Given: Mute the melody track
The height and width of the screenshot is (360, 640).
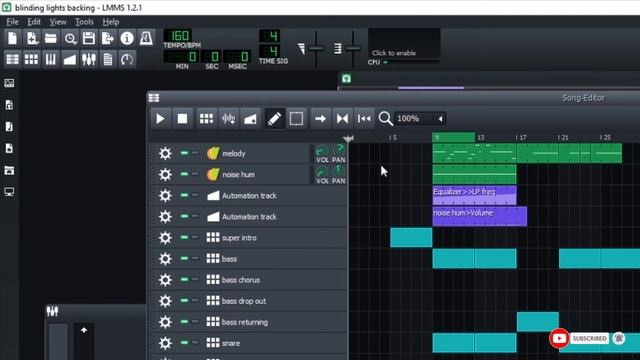Looking at the screenshot, I should (184, 153).
